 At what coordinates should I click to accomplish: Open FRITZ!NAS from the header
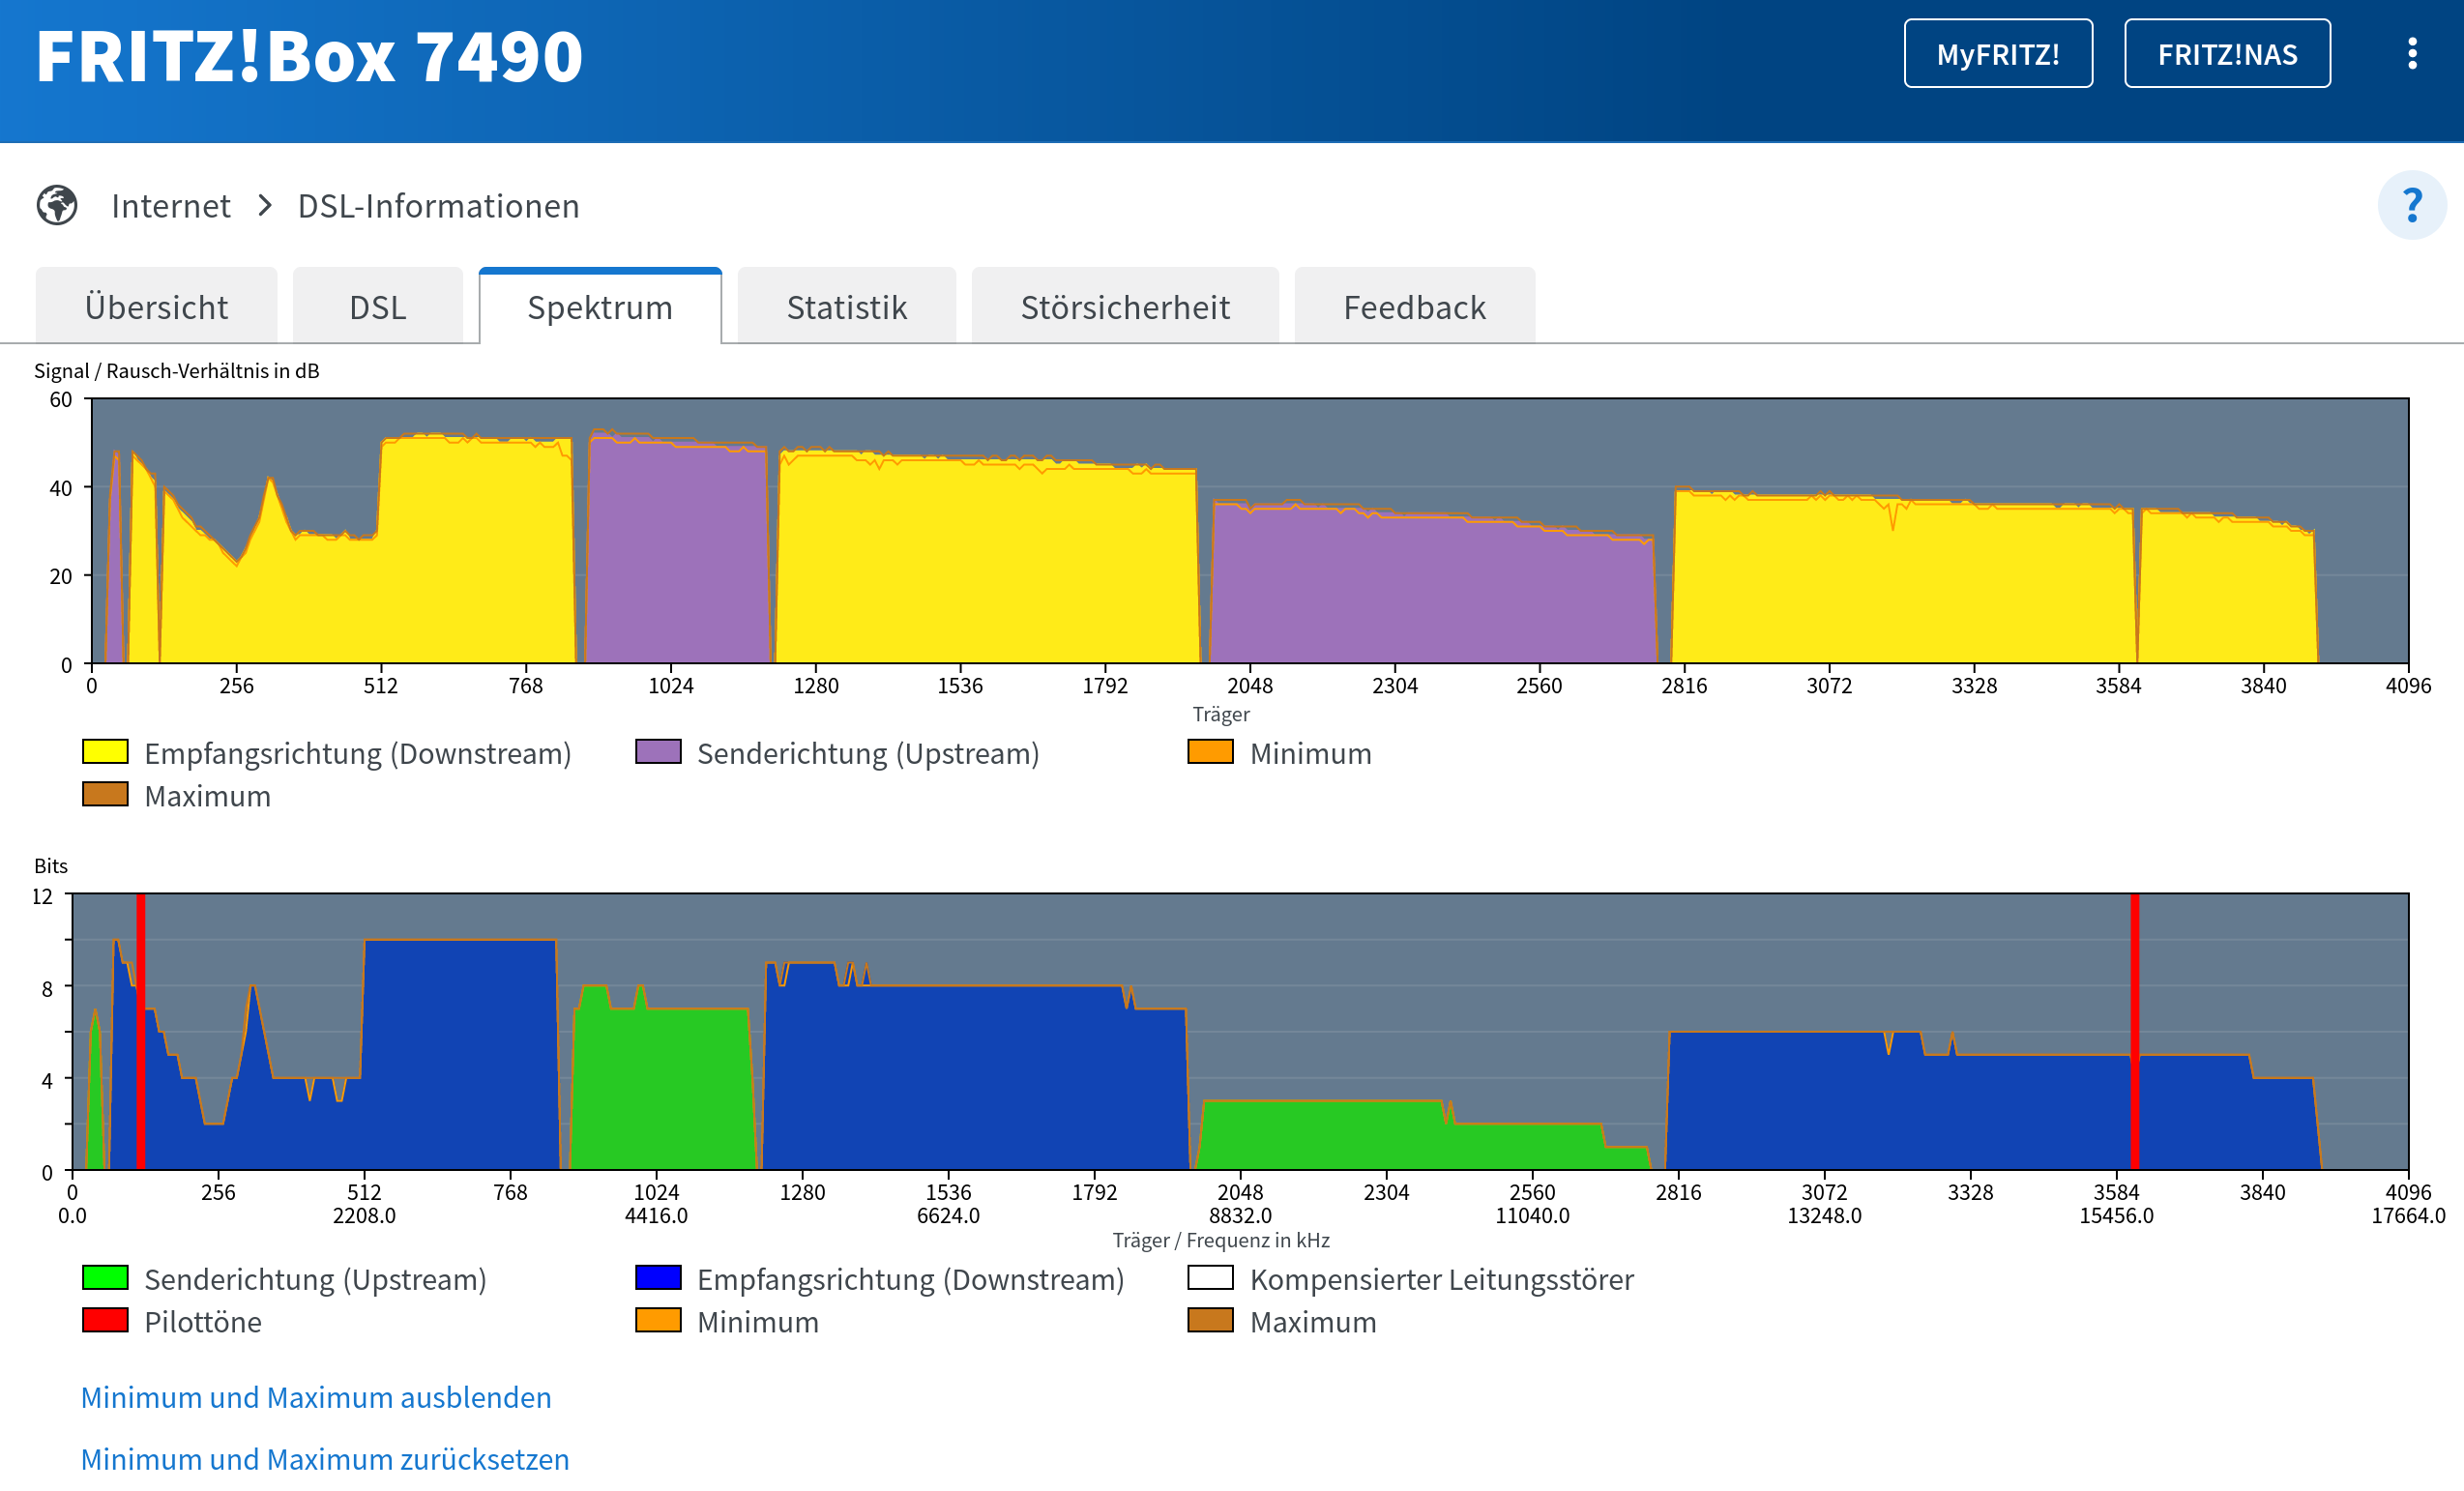tap(2226, 54)
